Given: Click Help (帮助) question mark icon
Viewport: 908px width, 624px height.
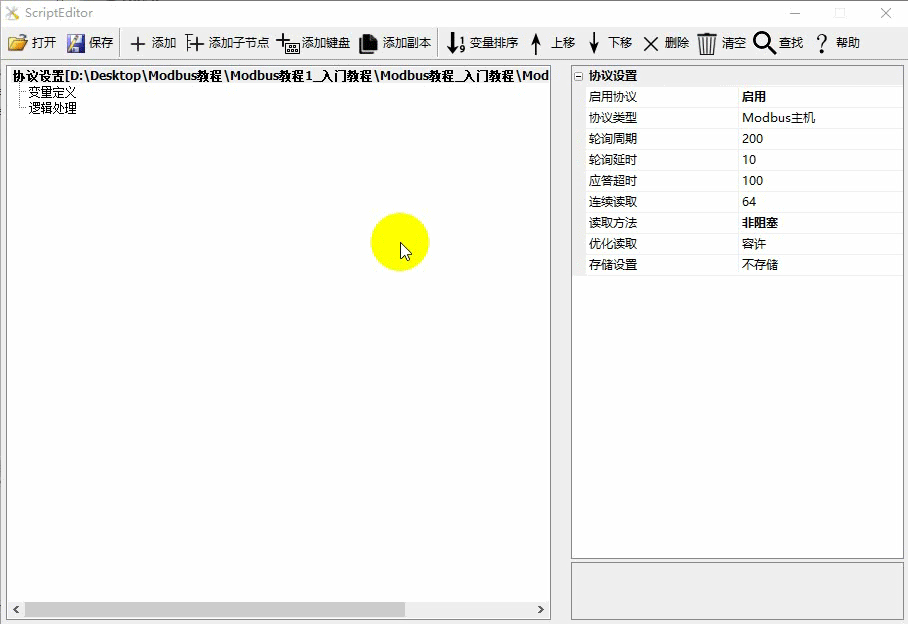Looking at the screenshot, I should click(821, 43).
